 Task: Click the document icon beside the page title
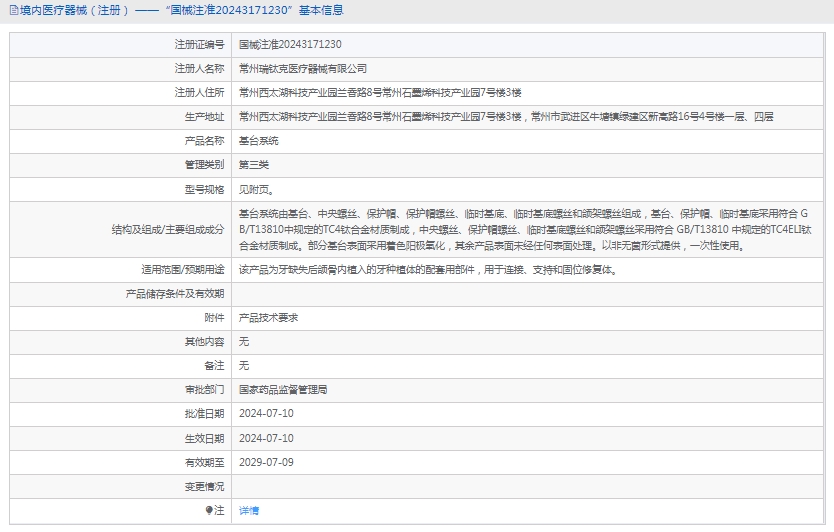(x=12, y=10)
